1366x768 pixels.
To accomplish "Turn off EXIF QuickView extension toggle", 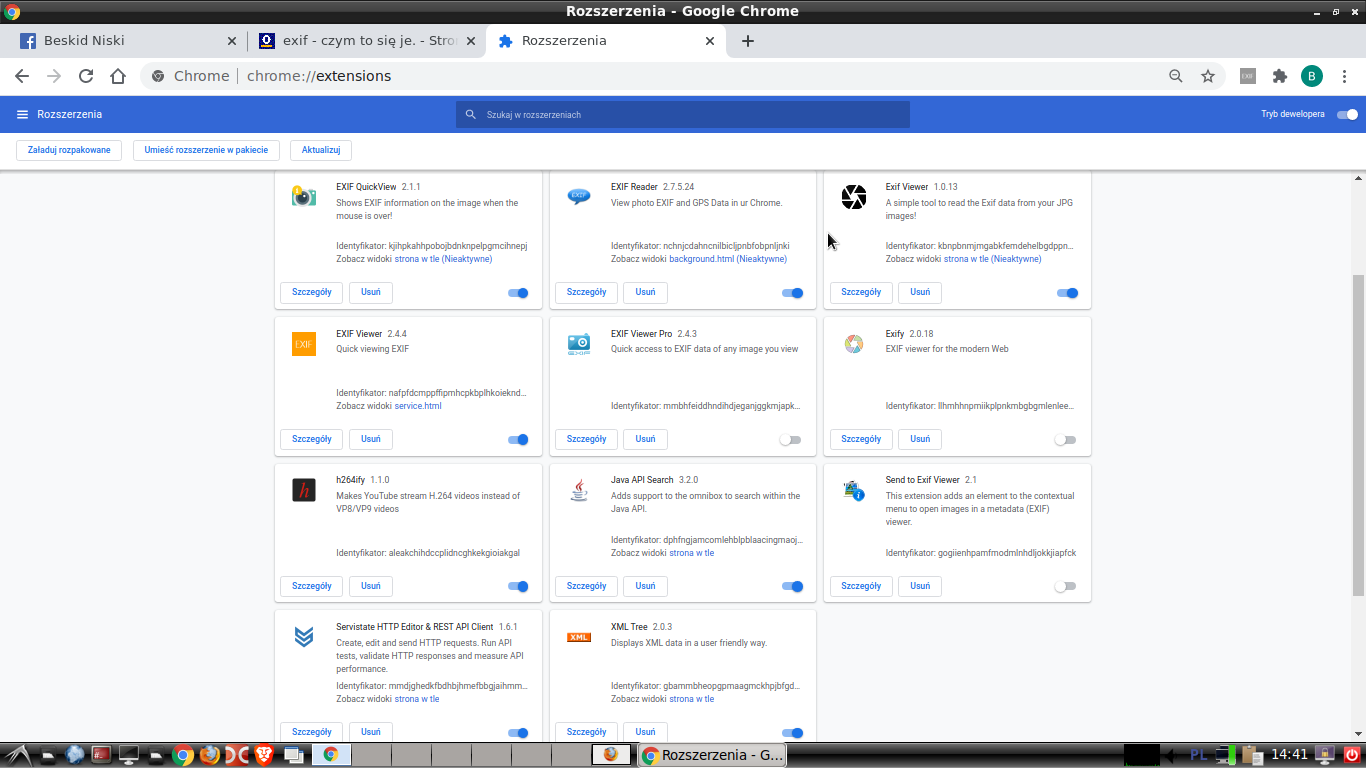I will 518,293.
